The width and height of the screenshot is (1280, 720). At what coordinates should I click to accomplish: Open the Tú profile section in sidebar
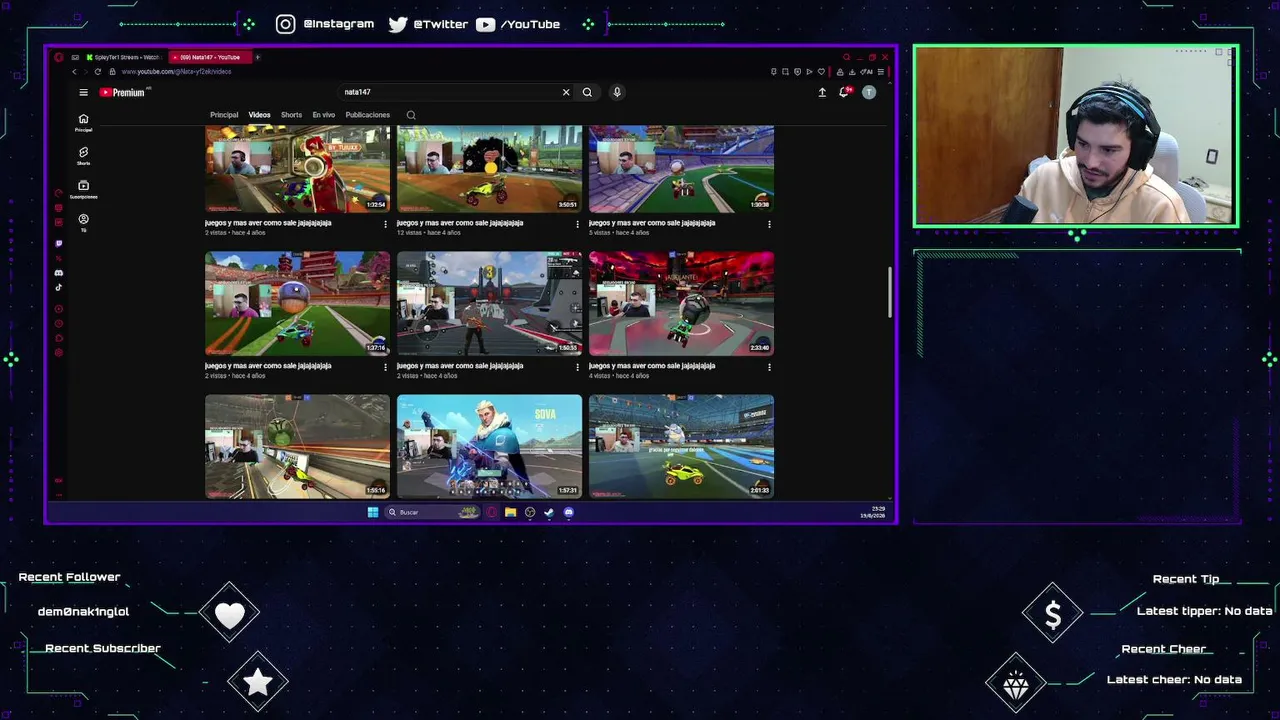[83, 222]
